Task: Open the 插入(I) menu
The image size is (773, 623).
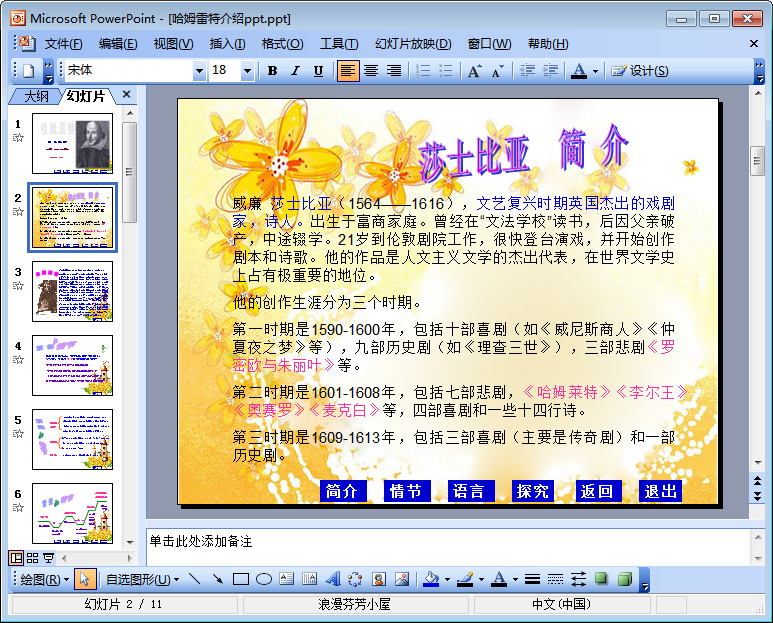Action: [x=227, y=44]
